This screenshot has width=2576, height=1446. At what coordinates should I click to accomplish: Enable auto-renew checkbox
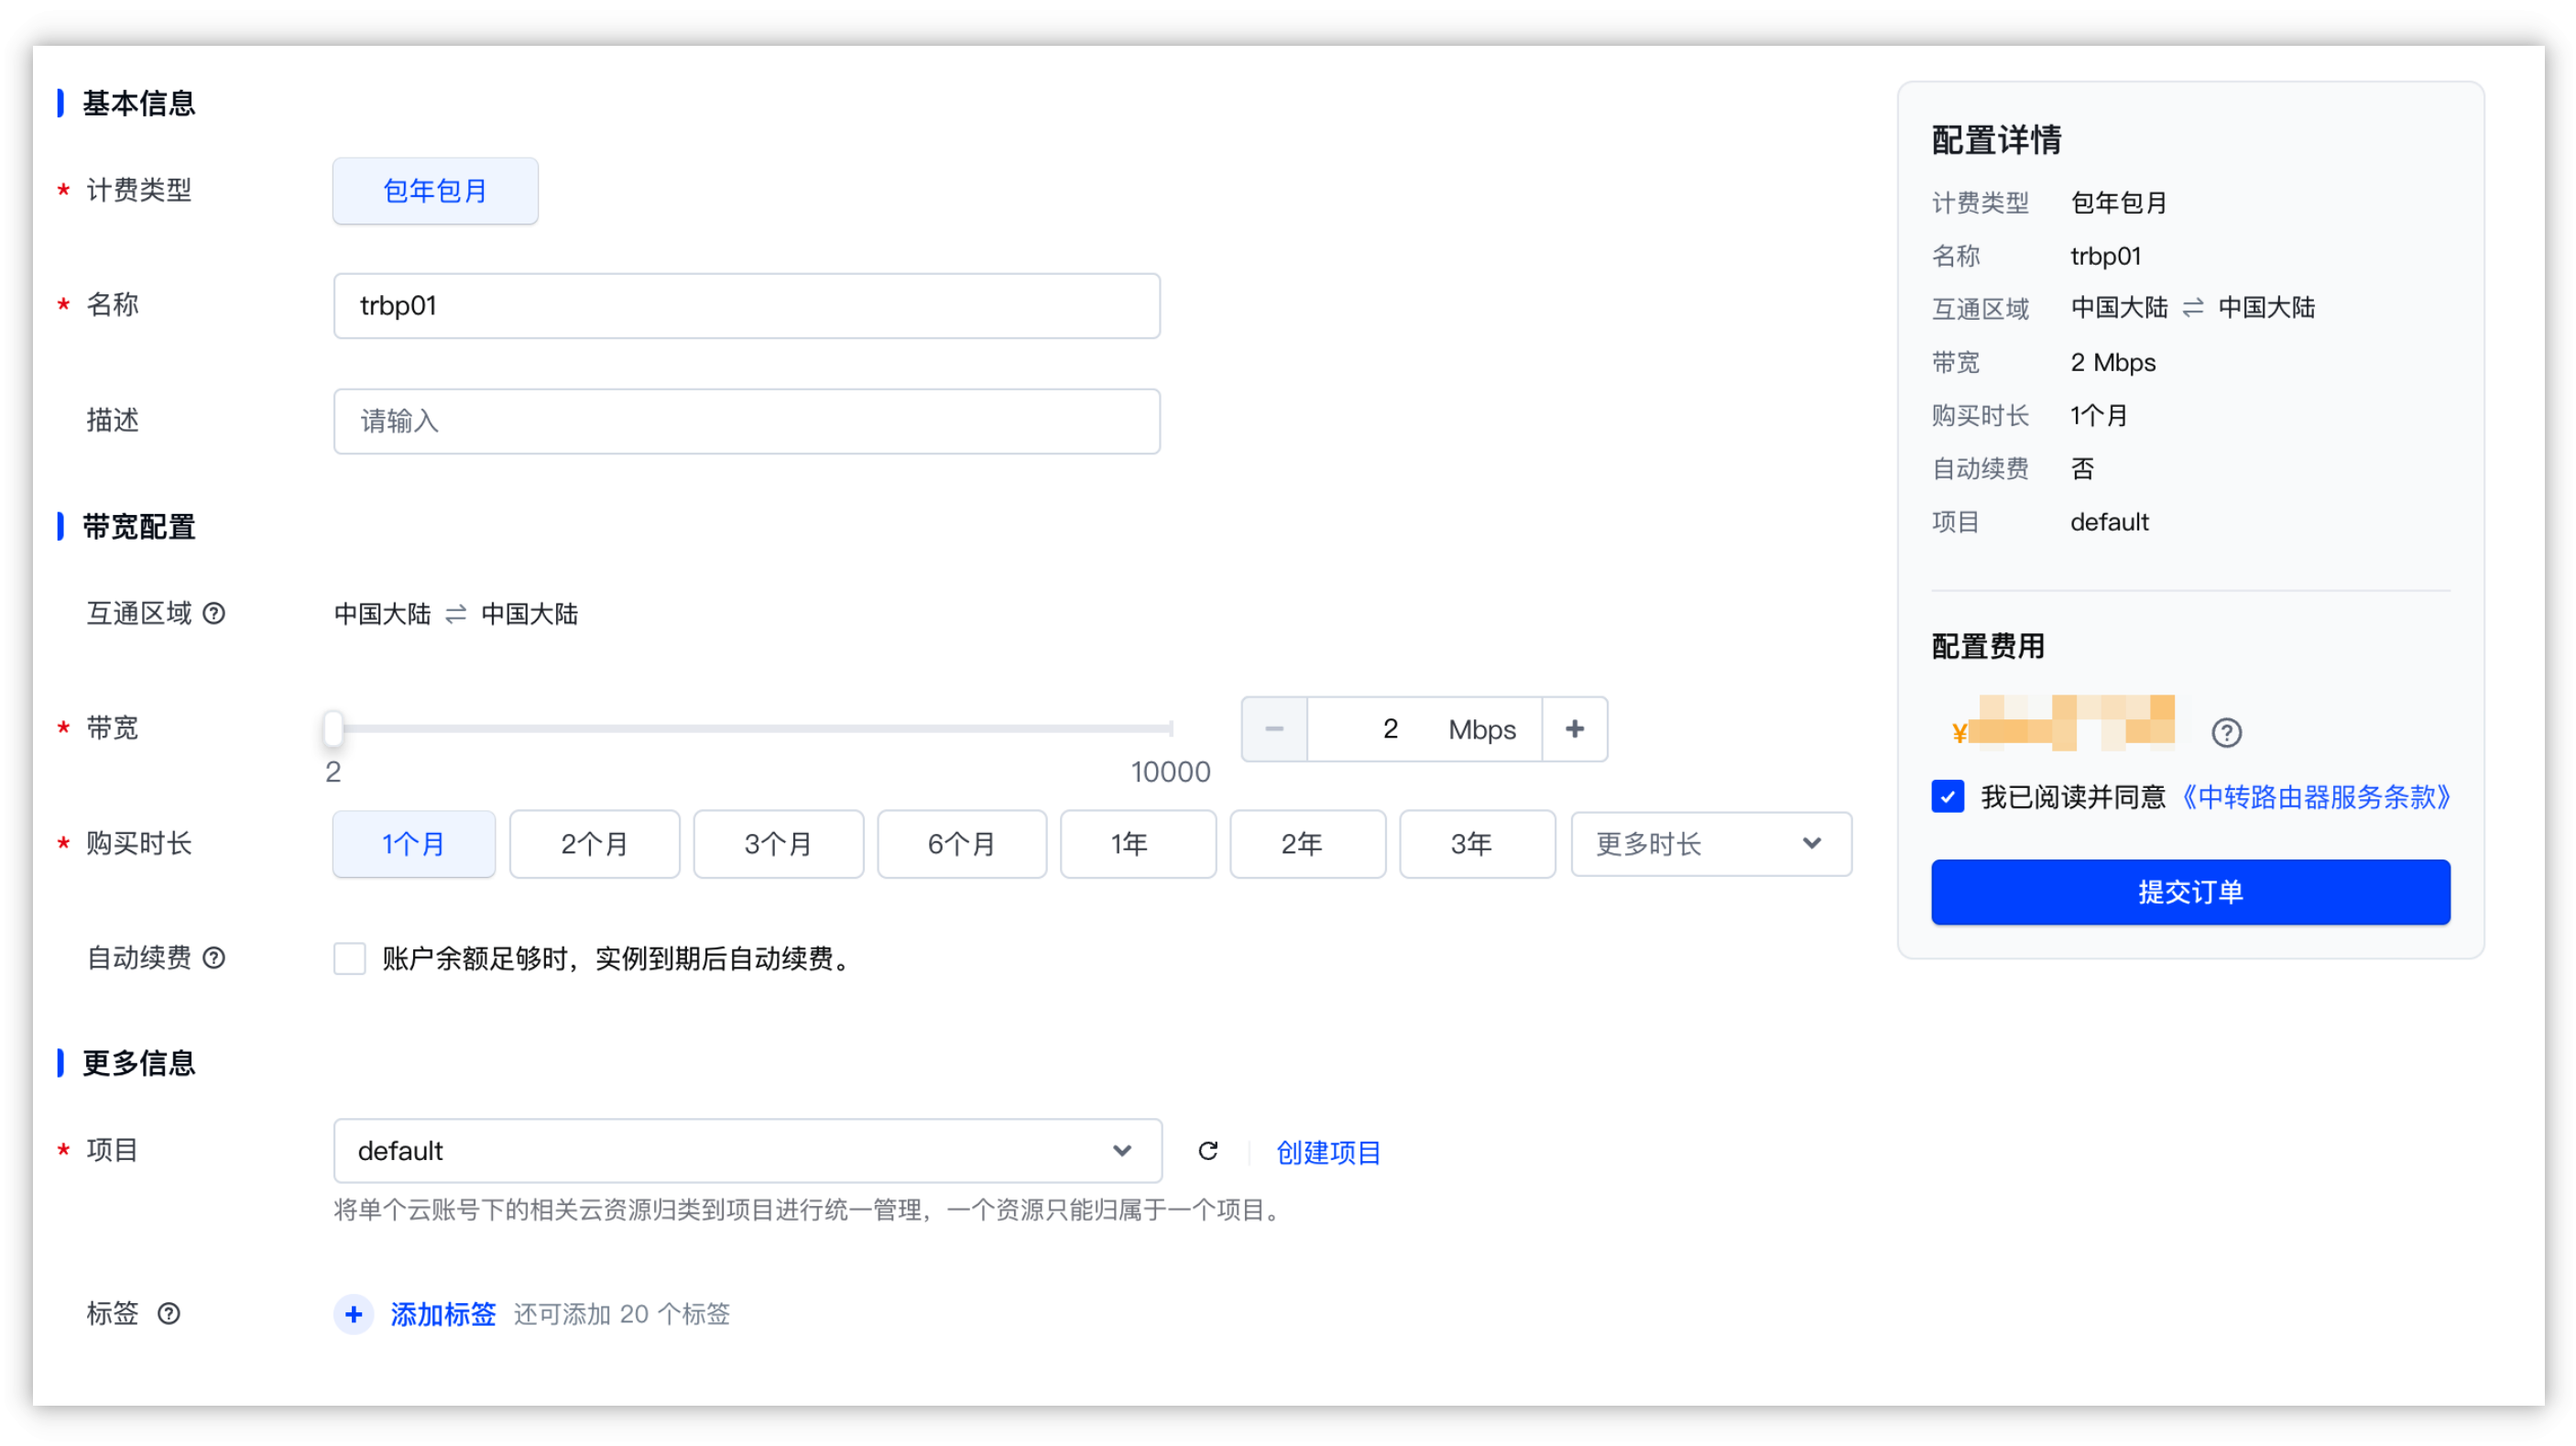tap(349, 958)
